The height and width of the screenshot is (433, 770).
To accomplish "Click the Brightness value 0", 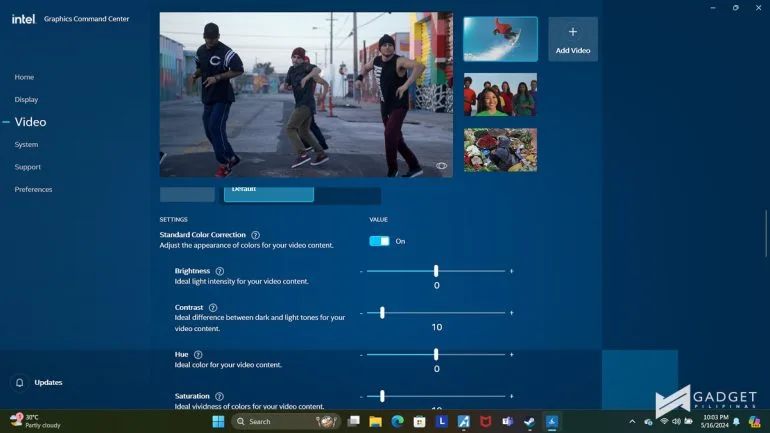I will coord(437,286).
